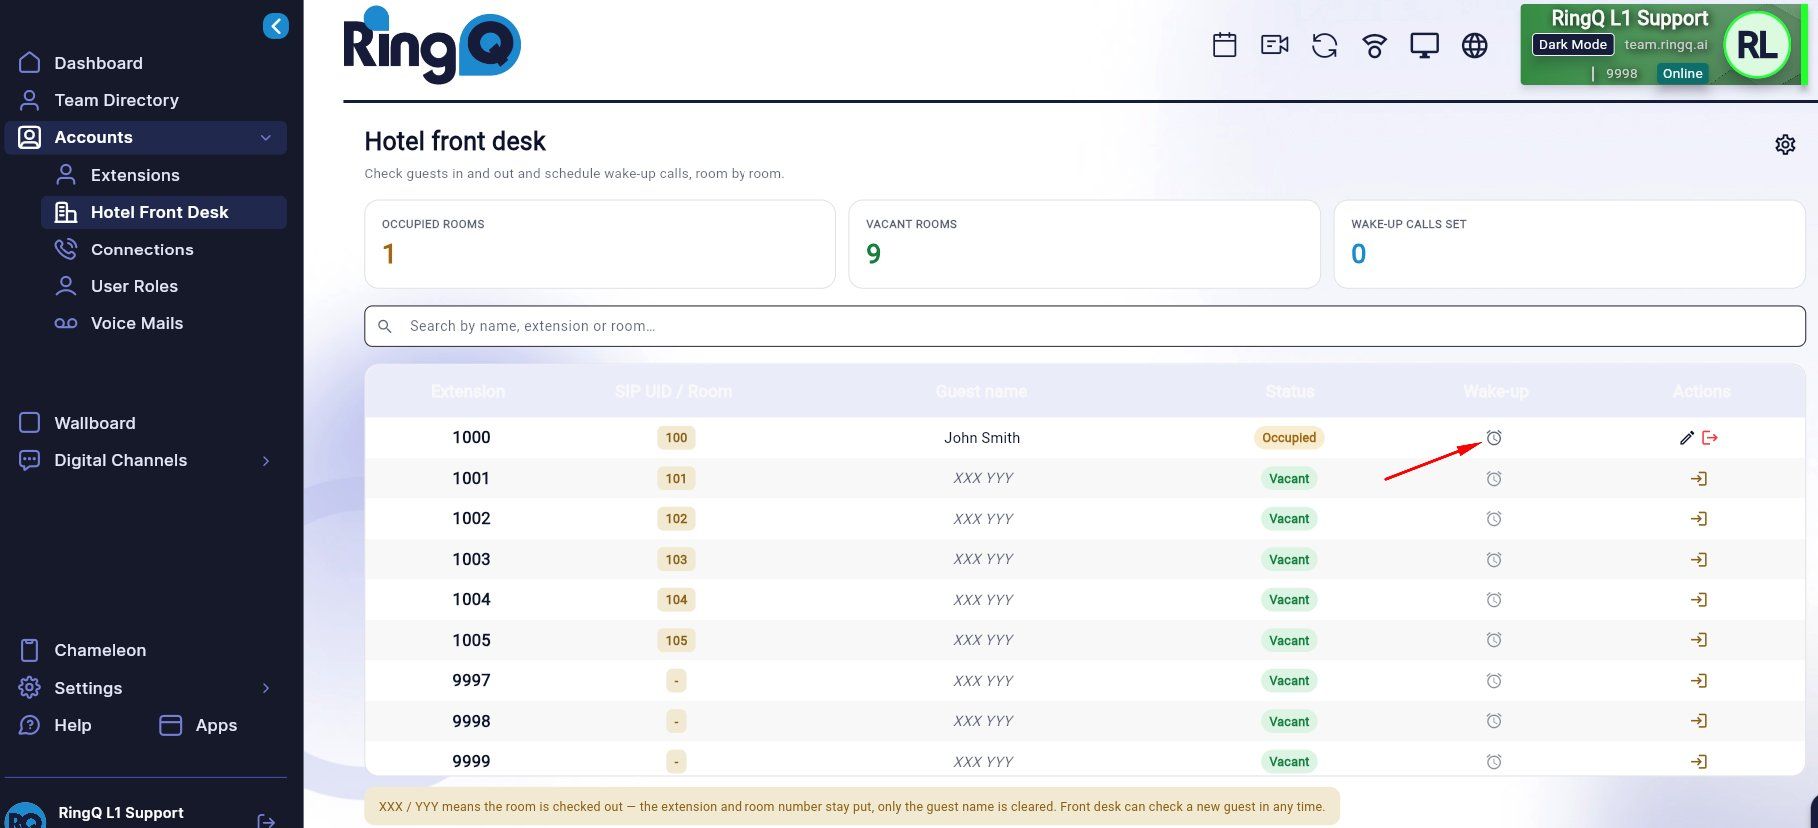Sort by the Guest name column header
The width and height of the screenshot is (1818, 828).
[x=981, y=391]
